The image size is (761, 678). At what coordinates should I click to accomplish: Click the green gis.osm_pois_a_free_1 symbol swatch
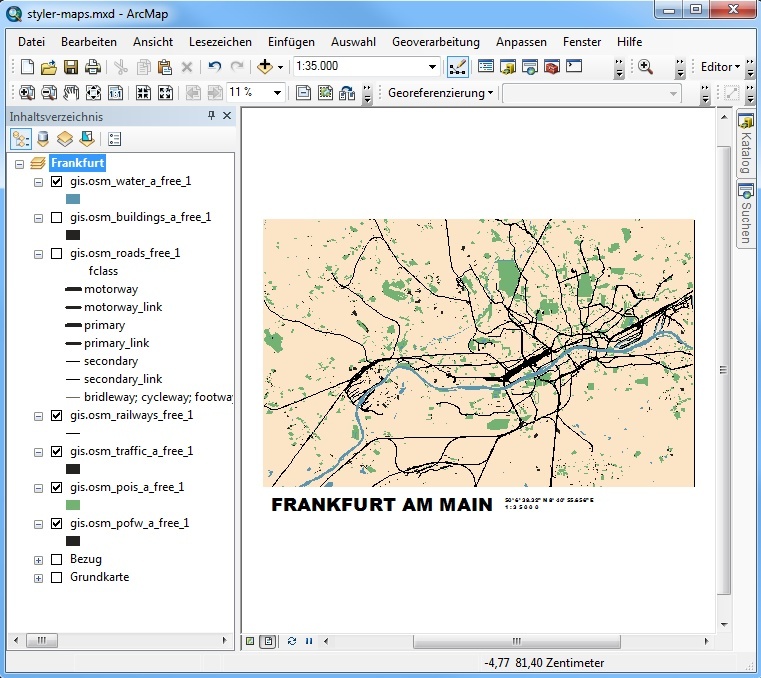click(73, 505)
